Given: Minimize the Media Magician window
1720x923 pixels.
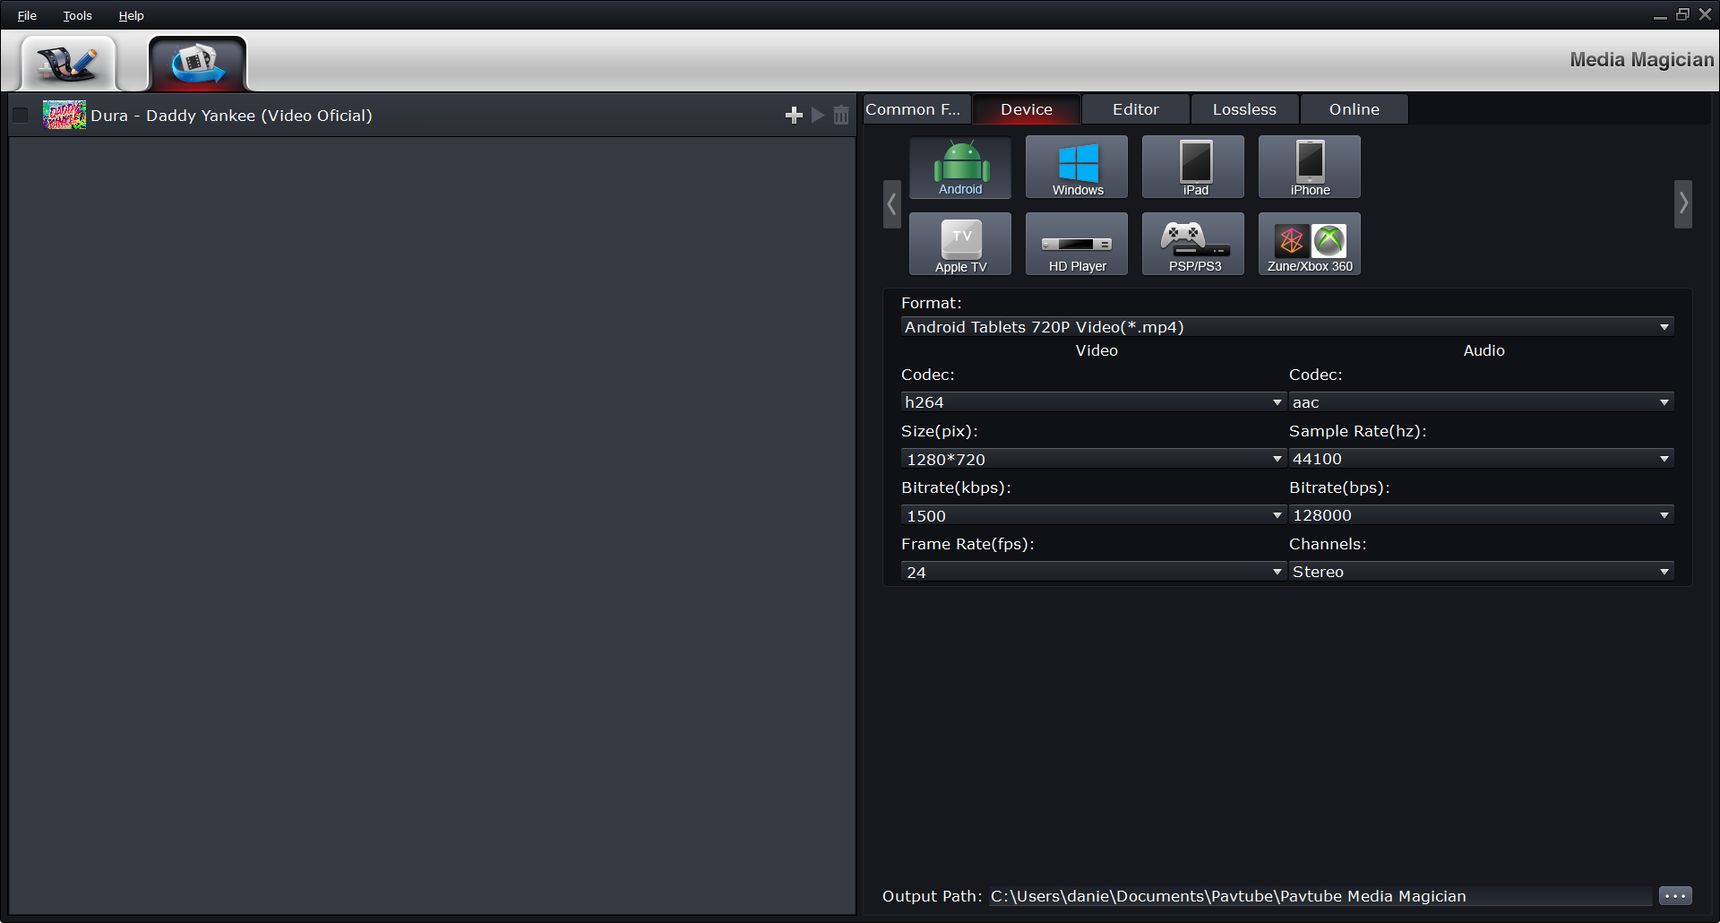Looking at the screenshot, I should [1660, 16].
